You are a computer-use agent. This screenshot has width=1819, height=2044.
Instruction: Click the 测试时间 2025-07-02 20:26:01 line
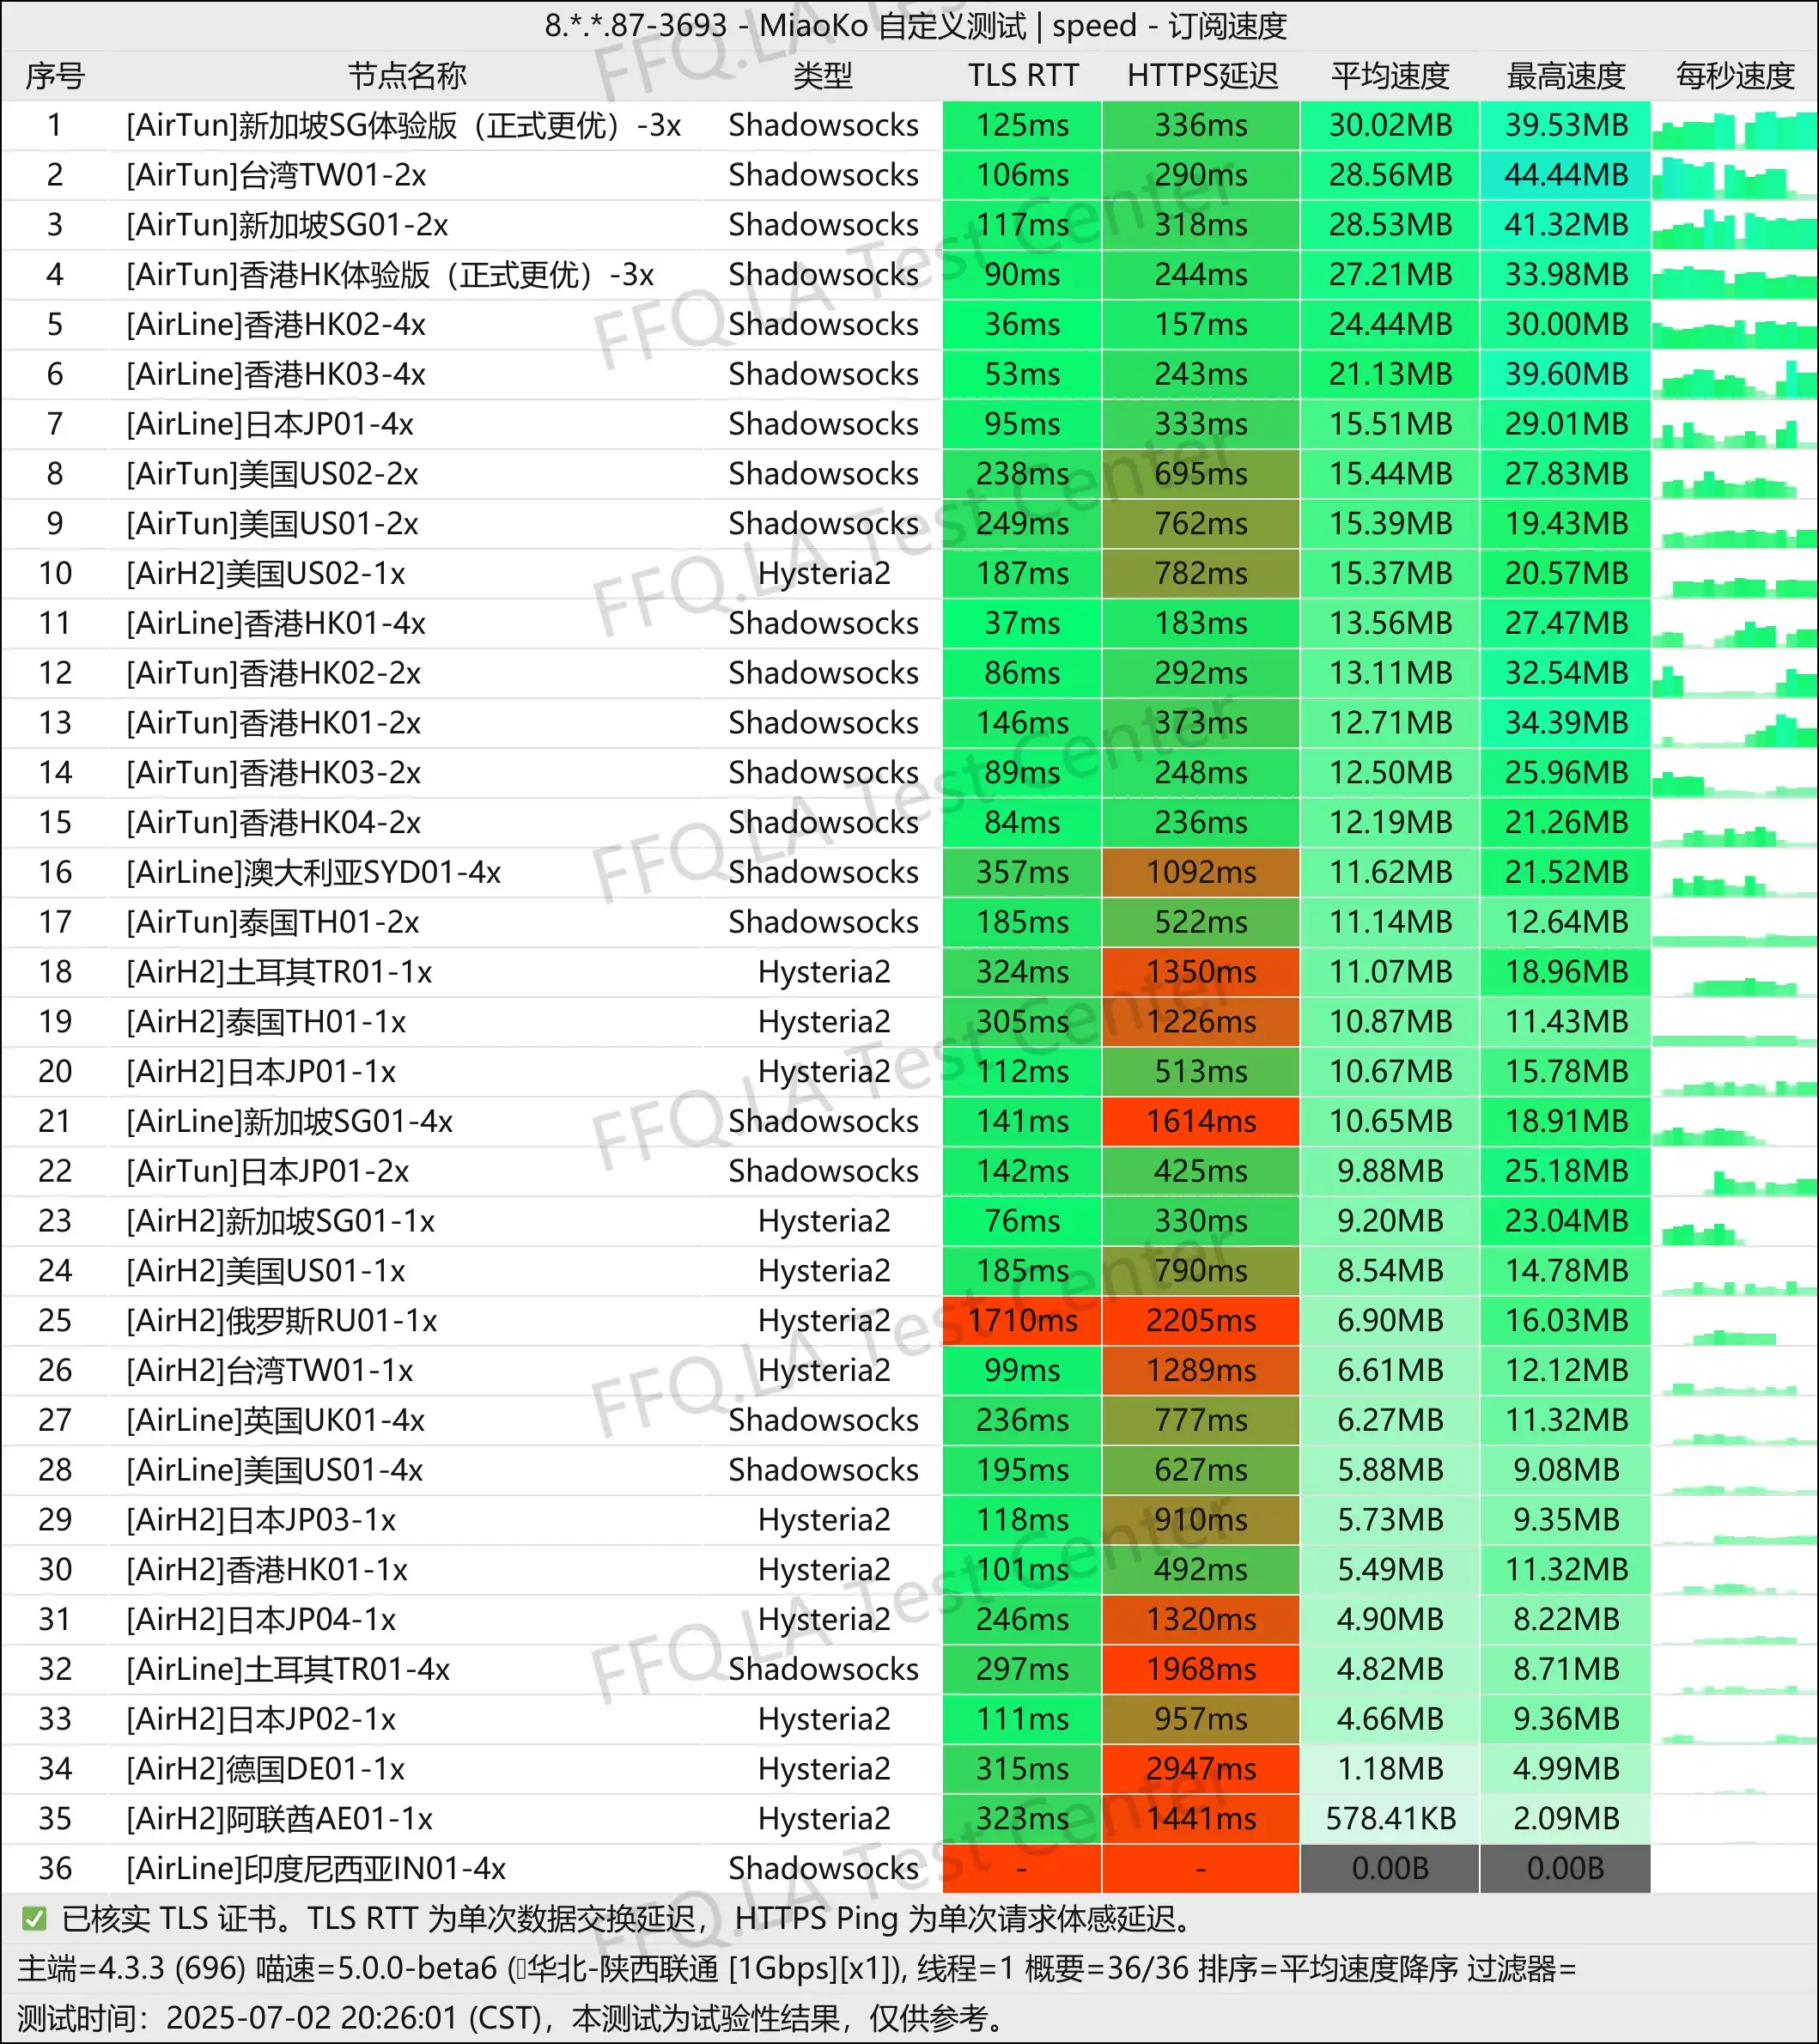tap(510, 2018)
